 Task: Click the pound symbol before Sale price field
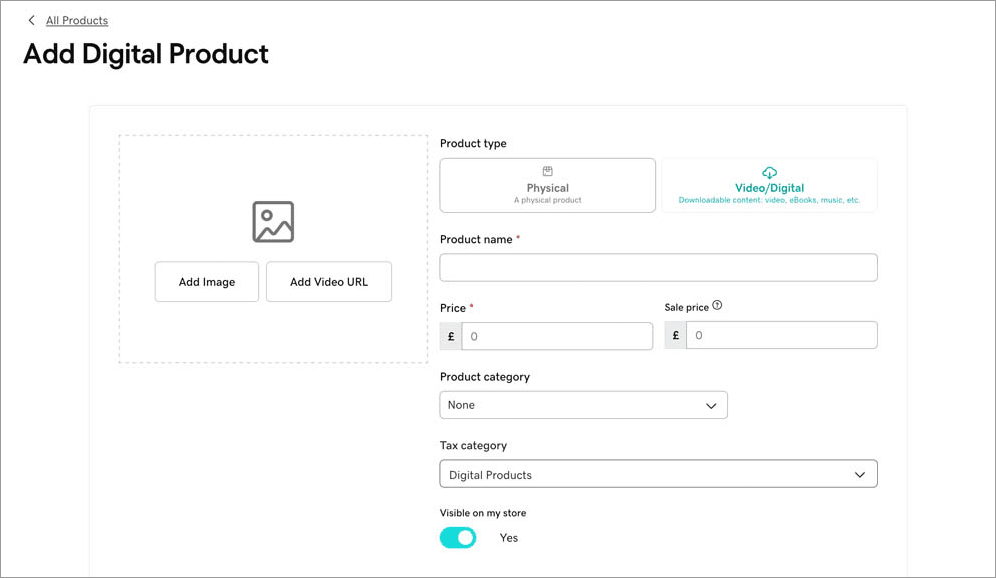[x=675, y=335]
